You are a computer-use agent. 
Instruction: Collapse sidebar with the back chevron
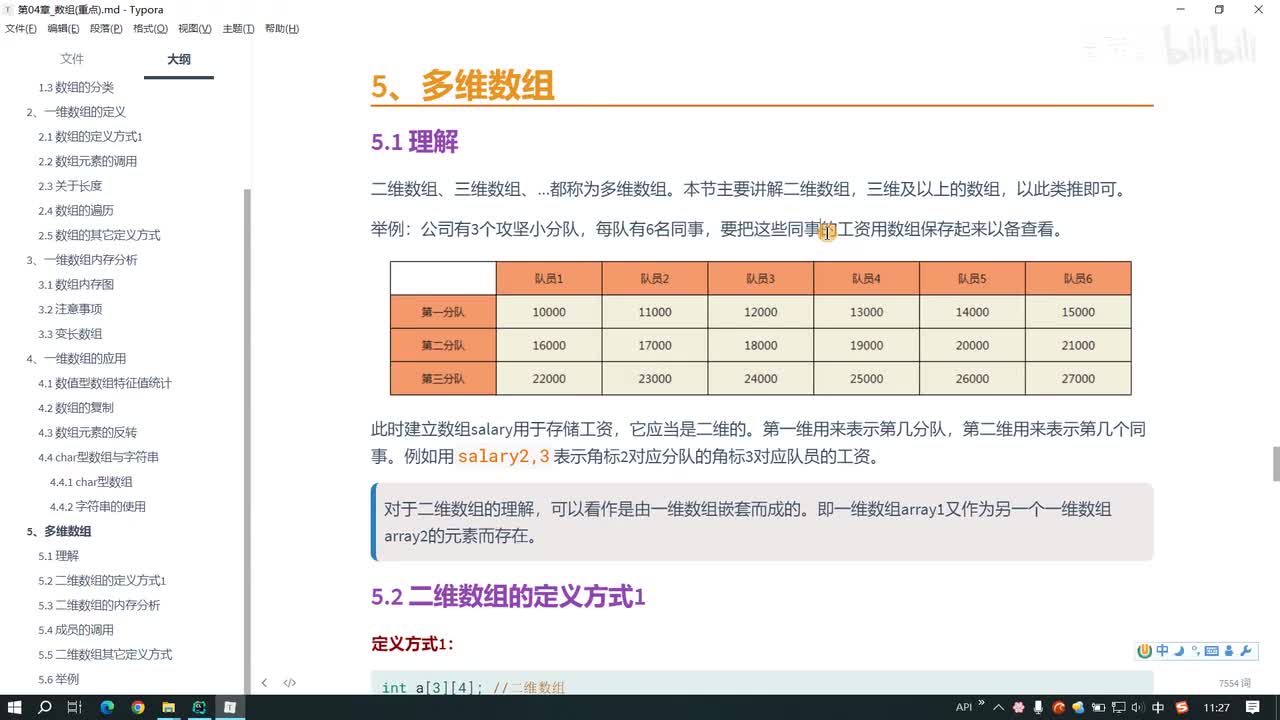264,683
